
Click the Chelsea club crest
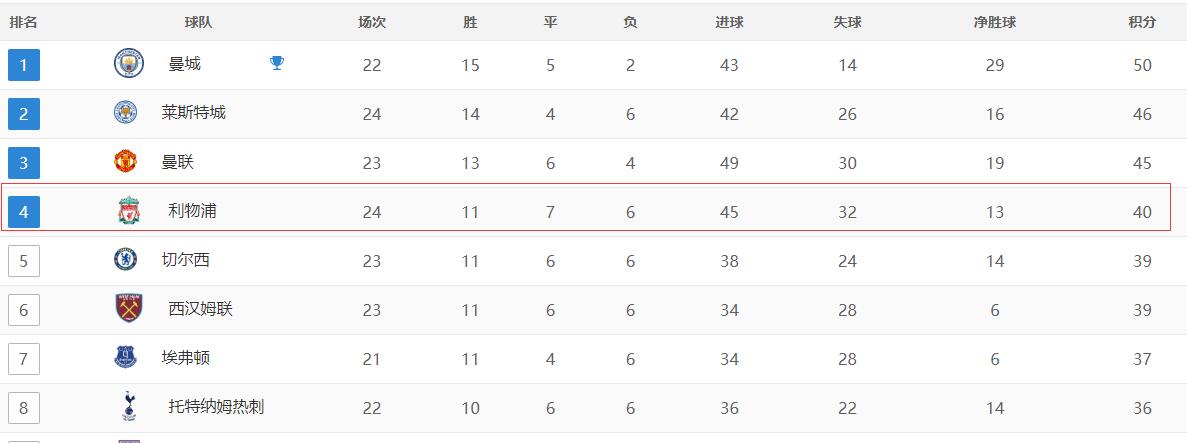[126, 259]
